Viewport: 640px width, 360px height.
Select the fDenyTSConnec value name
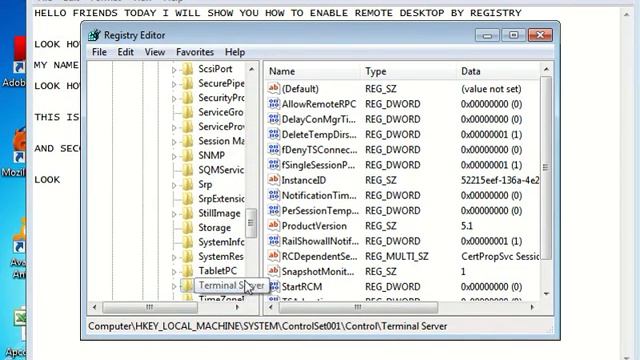pyautogui.click(x=319, y=150)
